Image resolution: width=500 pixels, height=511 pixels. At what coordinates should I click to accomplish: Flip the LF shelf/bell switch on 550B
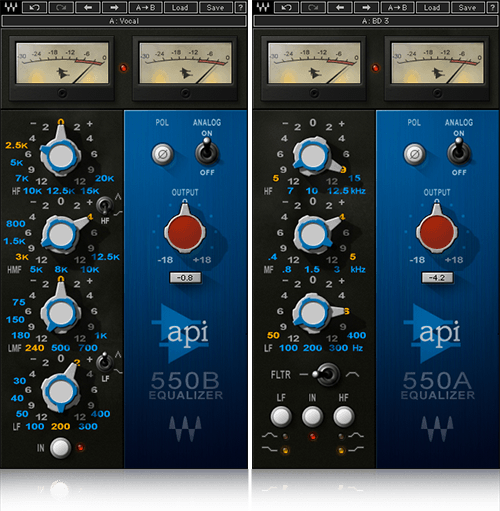coord(104,362)
